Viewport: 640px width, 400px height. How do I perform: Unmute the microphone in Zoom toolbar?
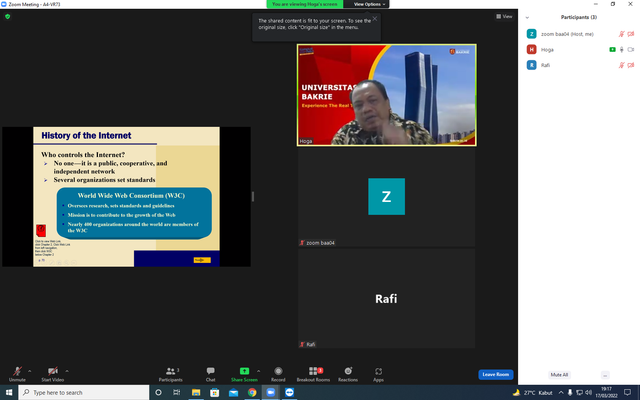pos(17,374)
